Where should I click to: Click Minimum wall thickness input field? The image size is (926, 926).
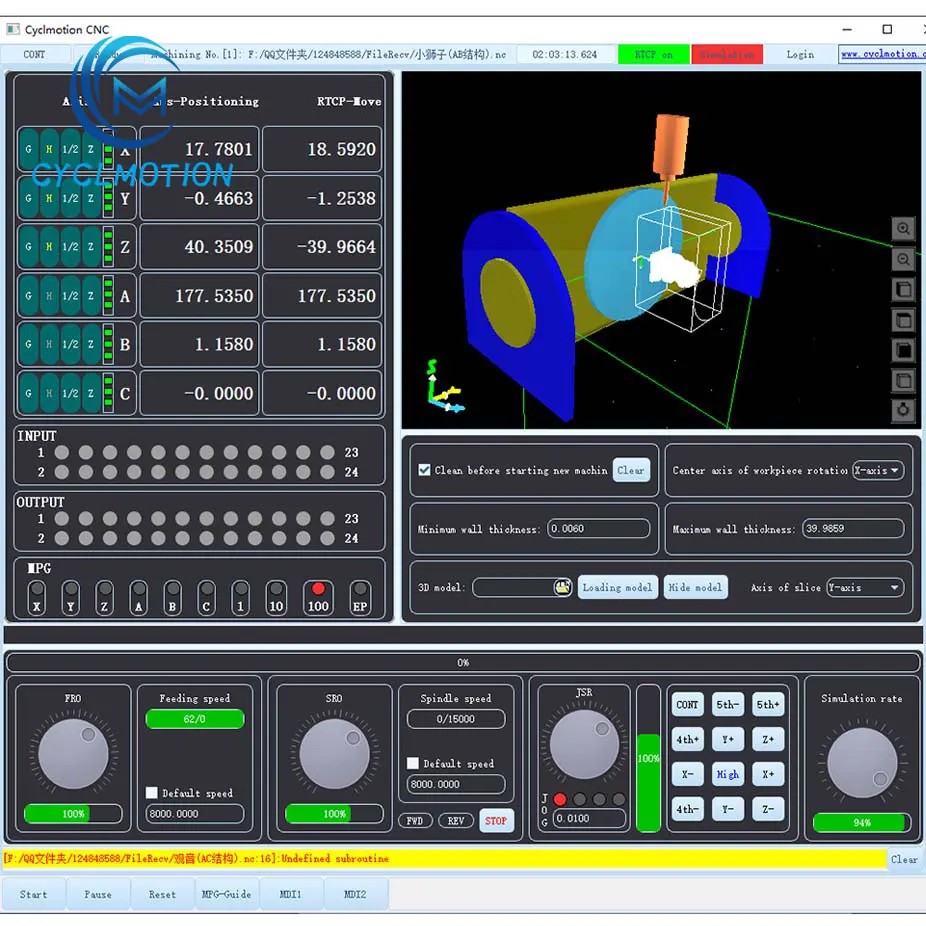598,529
